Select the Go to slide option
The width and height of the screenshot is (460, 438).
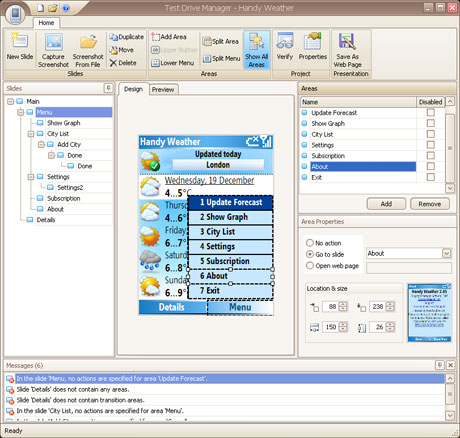[x=310, y=254]
